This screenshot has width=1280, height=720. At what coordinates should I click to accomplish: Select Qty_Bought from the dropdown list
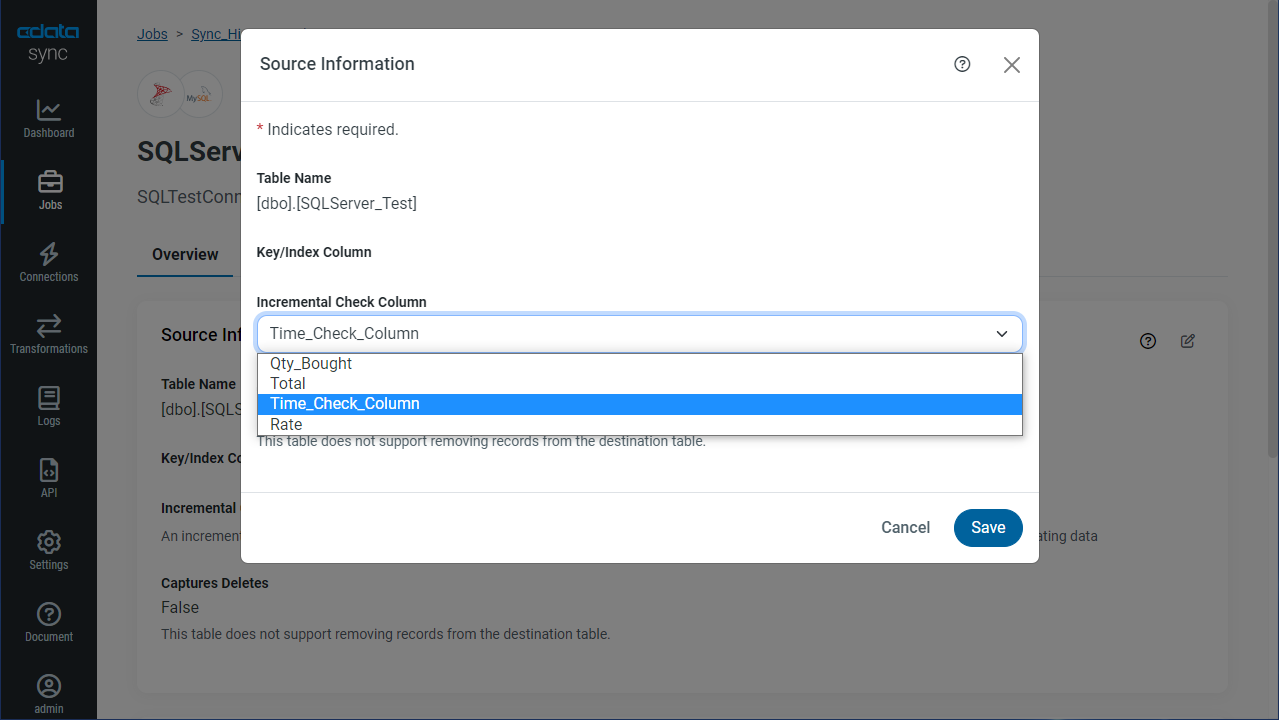[x=311, y=364]
